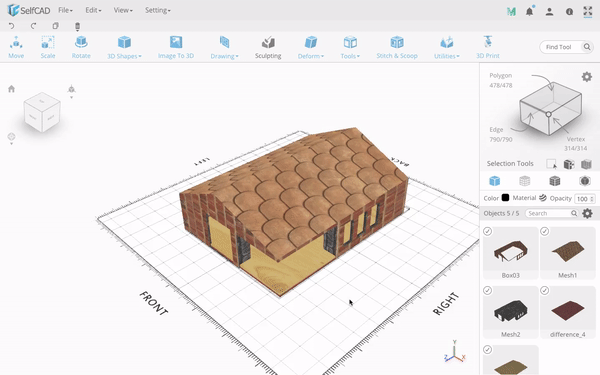Image resolution: width=600 pixels, height=375 pixels.
Task: Select the Move tool
Action: point(16,47)
